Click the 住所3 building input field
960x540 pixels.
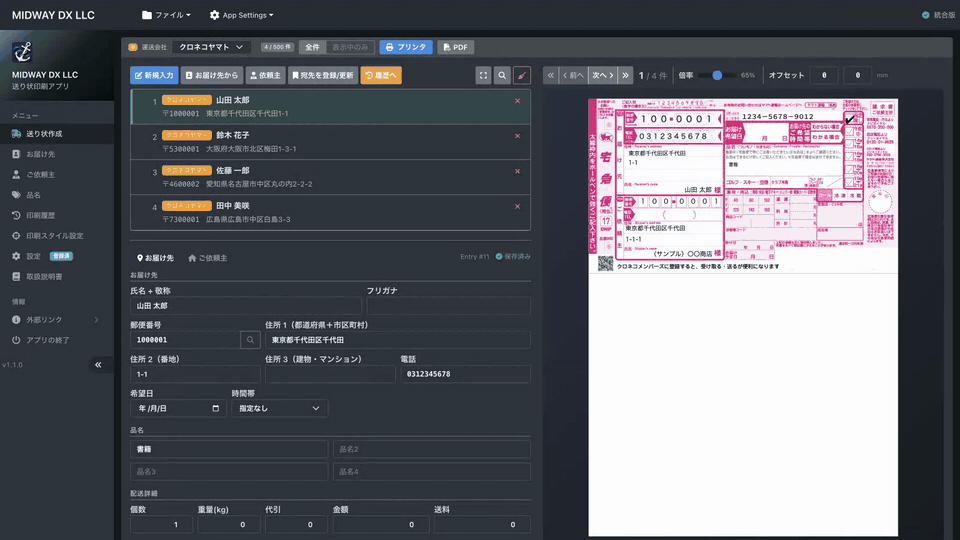click(x=330, y=374)
